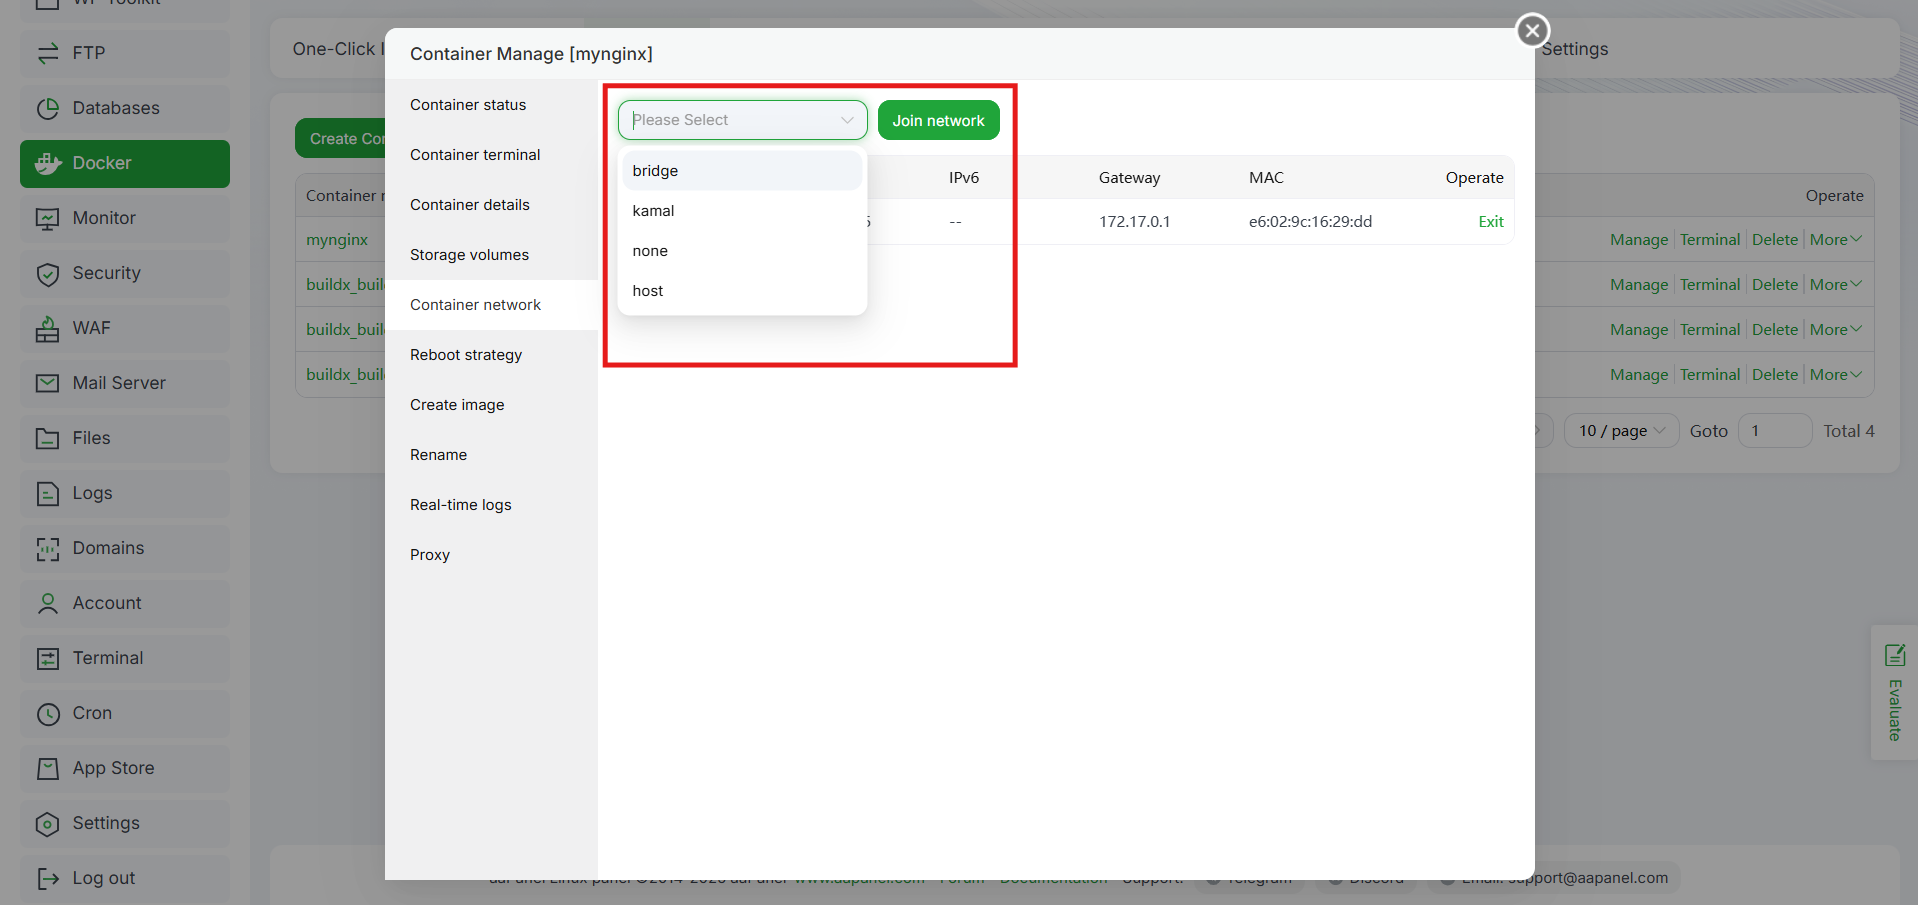Image resolution: width=1918 pixels, height=905 pixels.
Task: Close the Container Manage dialog
Action: pos(1532,30)
